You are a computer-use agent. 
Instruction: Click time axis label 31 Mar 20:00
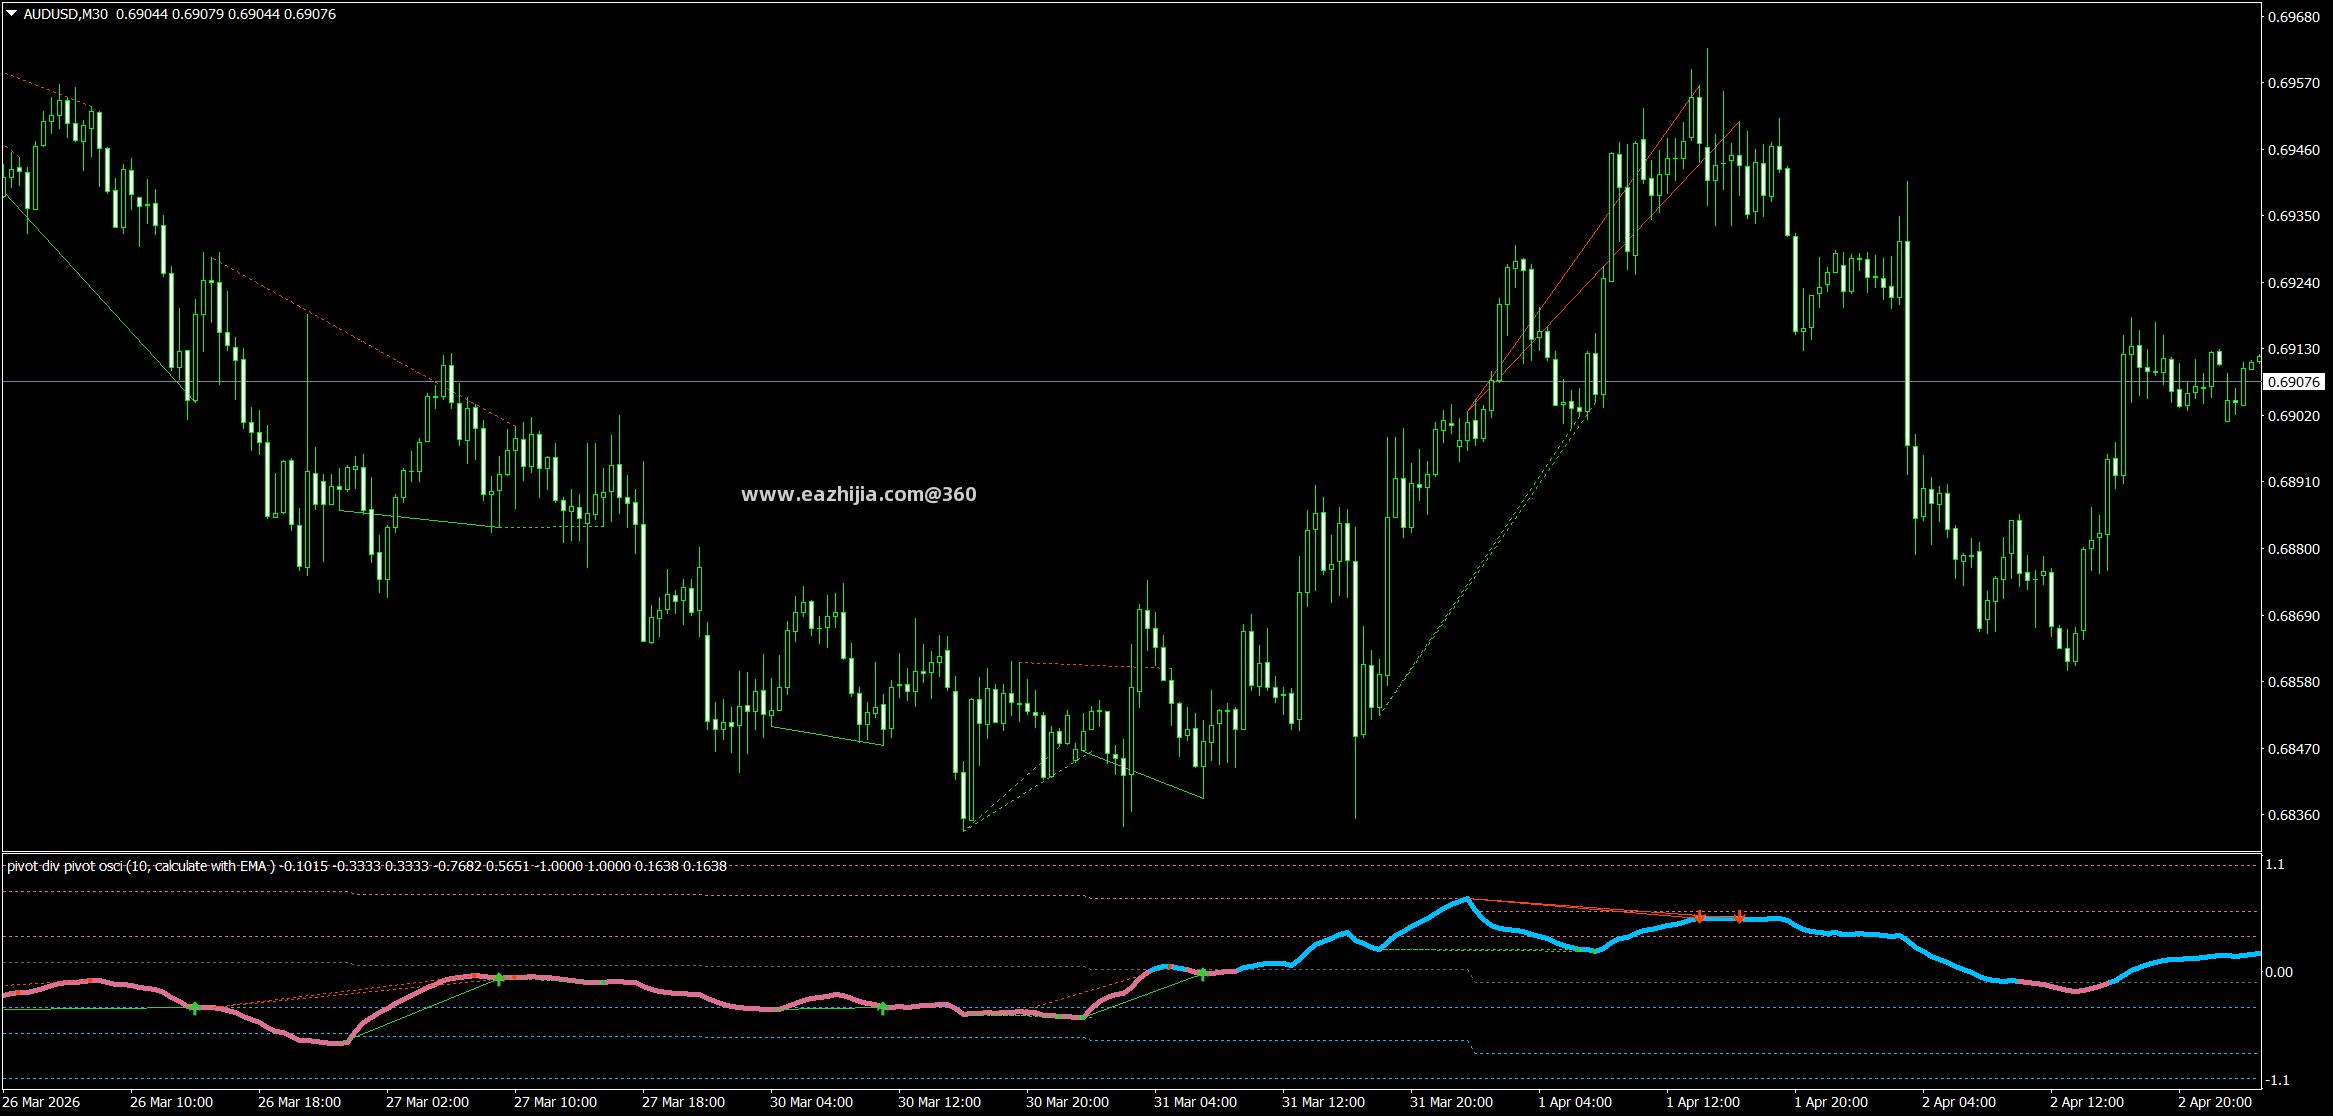1451,1102
